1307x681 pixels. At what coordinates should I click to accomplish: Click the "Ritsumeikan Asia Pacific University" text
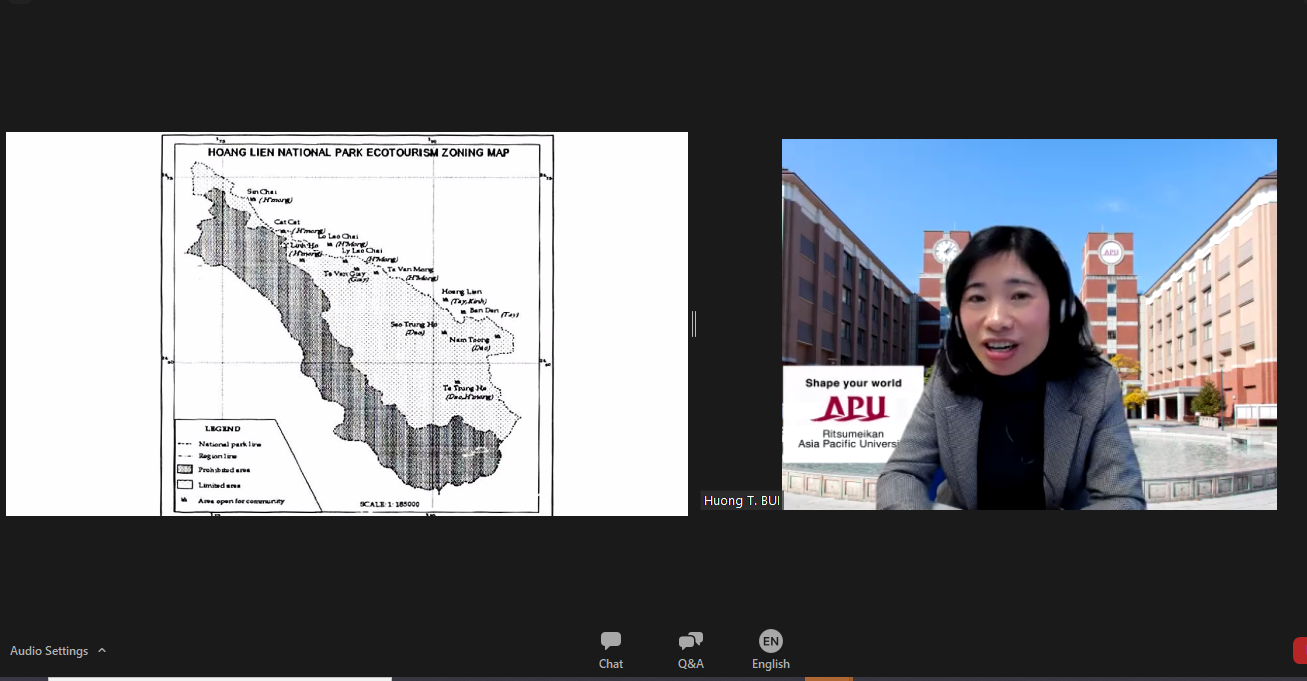849,438
